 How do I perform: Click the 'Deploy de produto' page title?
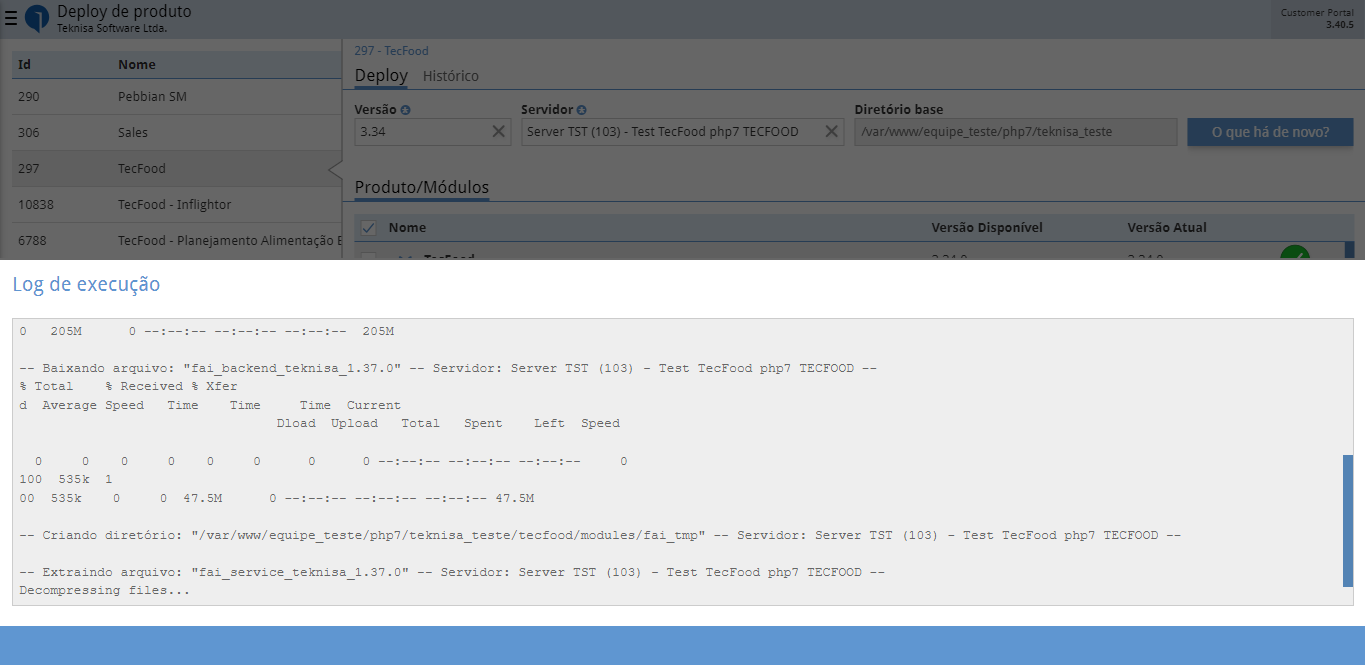coord(124,12)
